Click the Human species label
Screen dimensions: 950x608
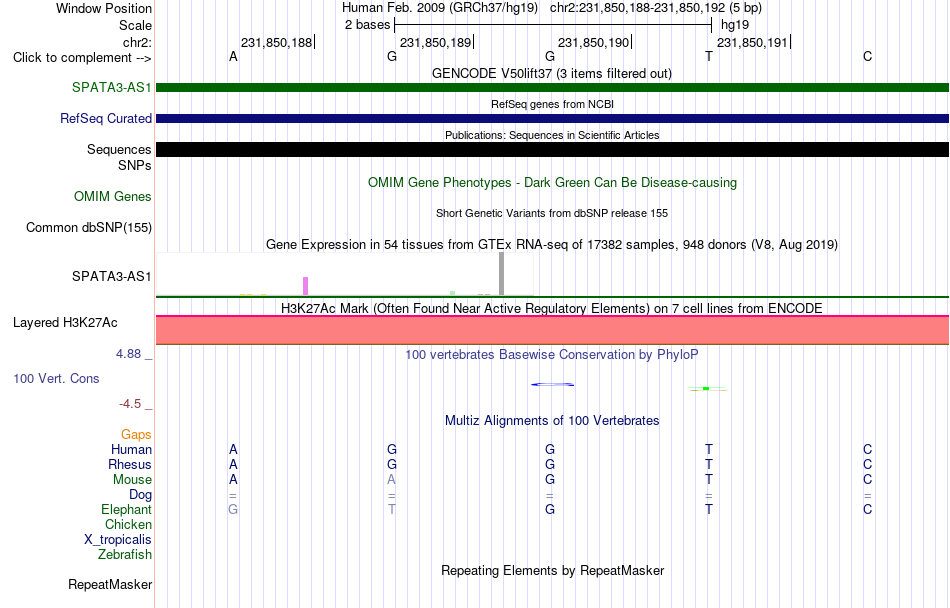(x=131, y=449)
